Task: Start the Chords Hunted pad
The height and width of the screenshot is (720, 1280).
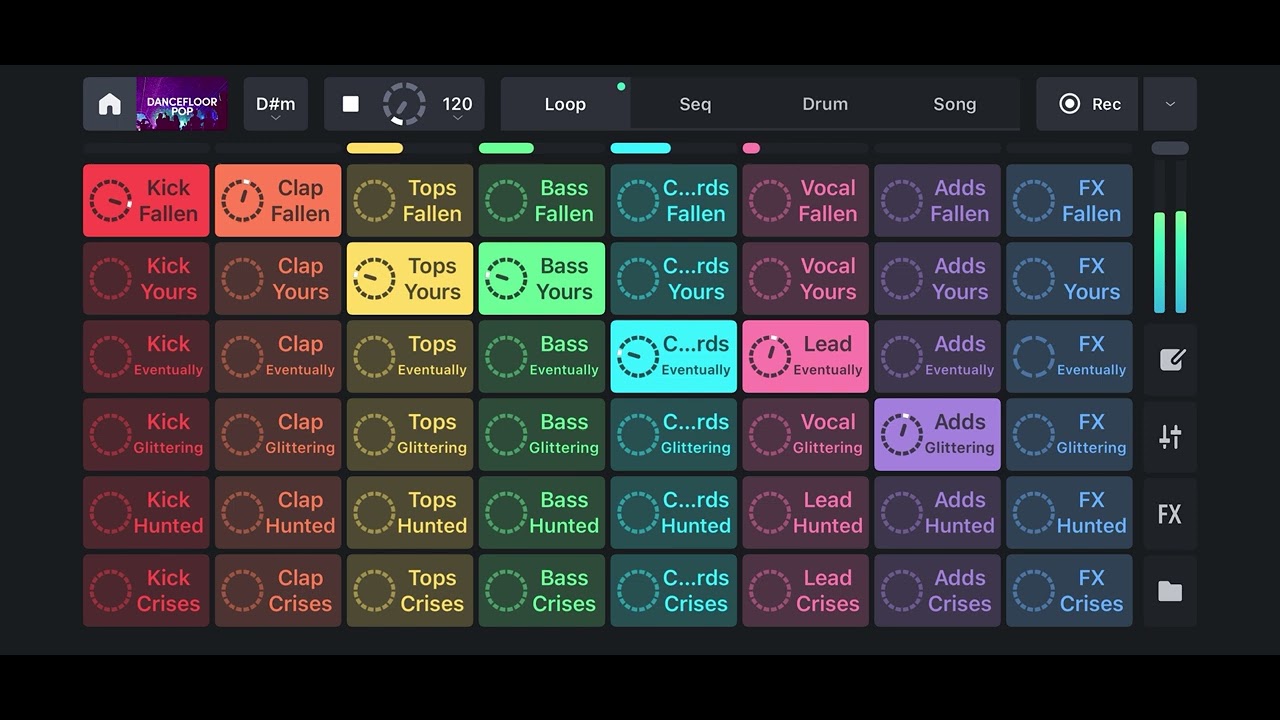Action: (674, 513)
